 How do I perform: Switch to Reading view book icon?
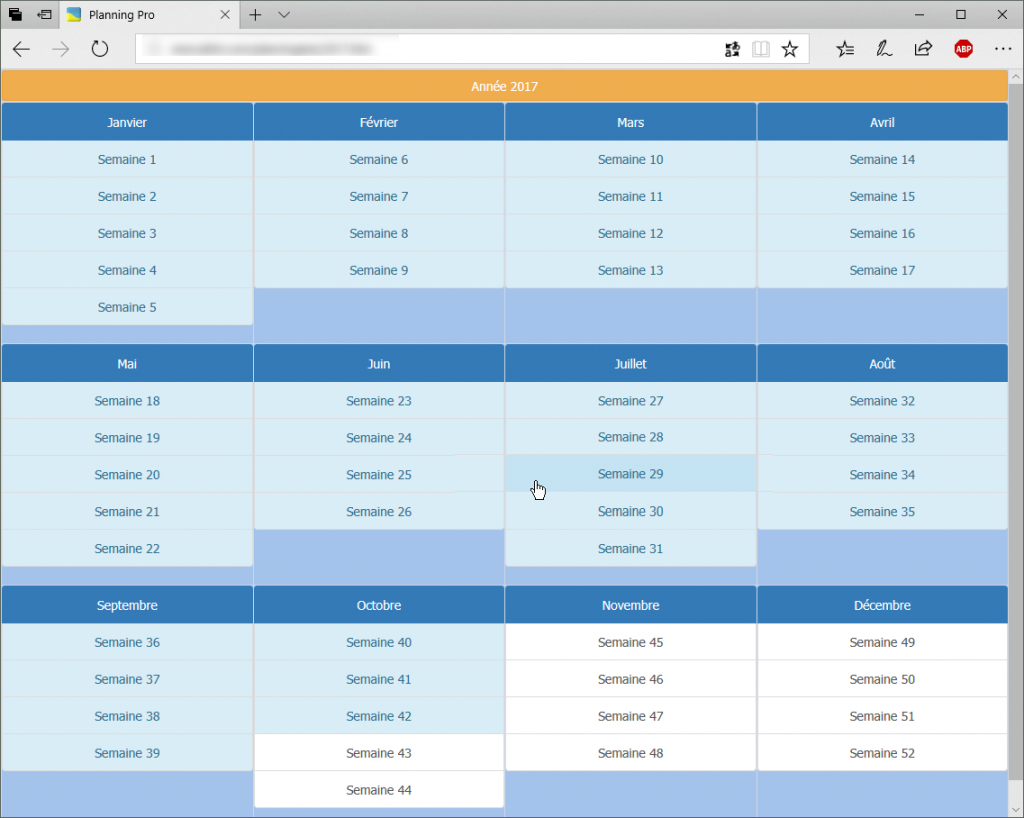(x=761, y=48)
